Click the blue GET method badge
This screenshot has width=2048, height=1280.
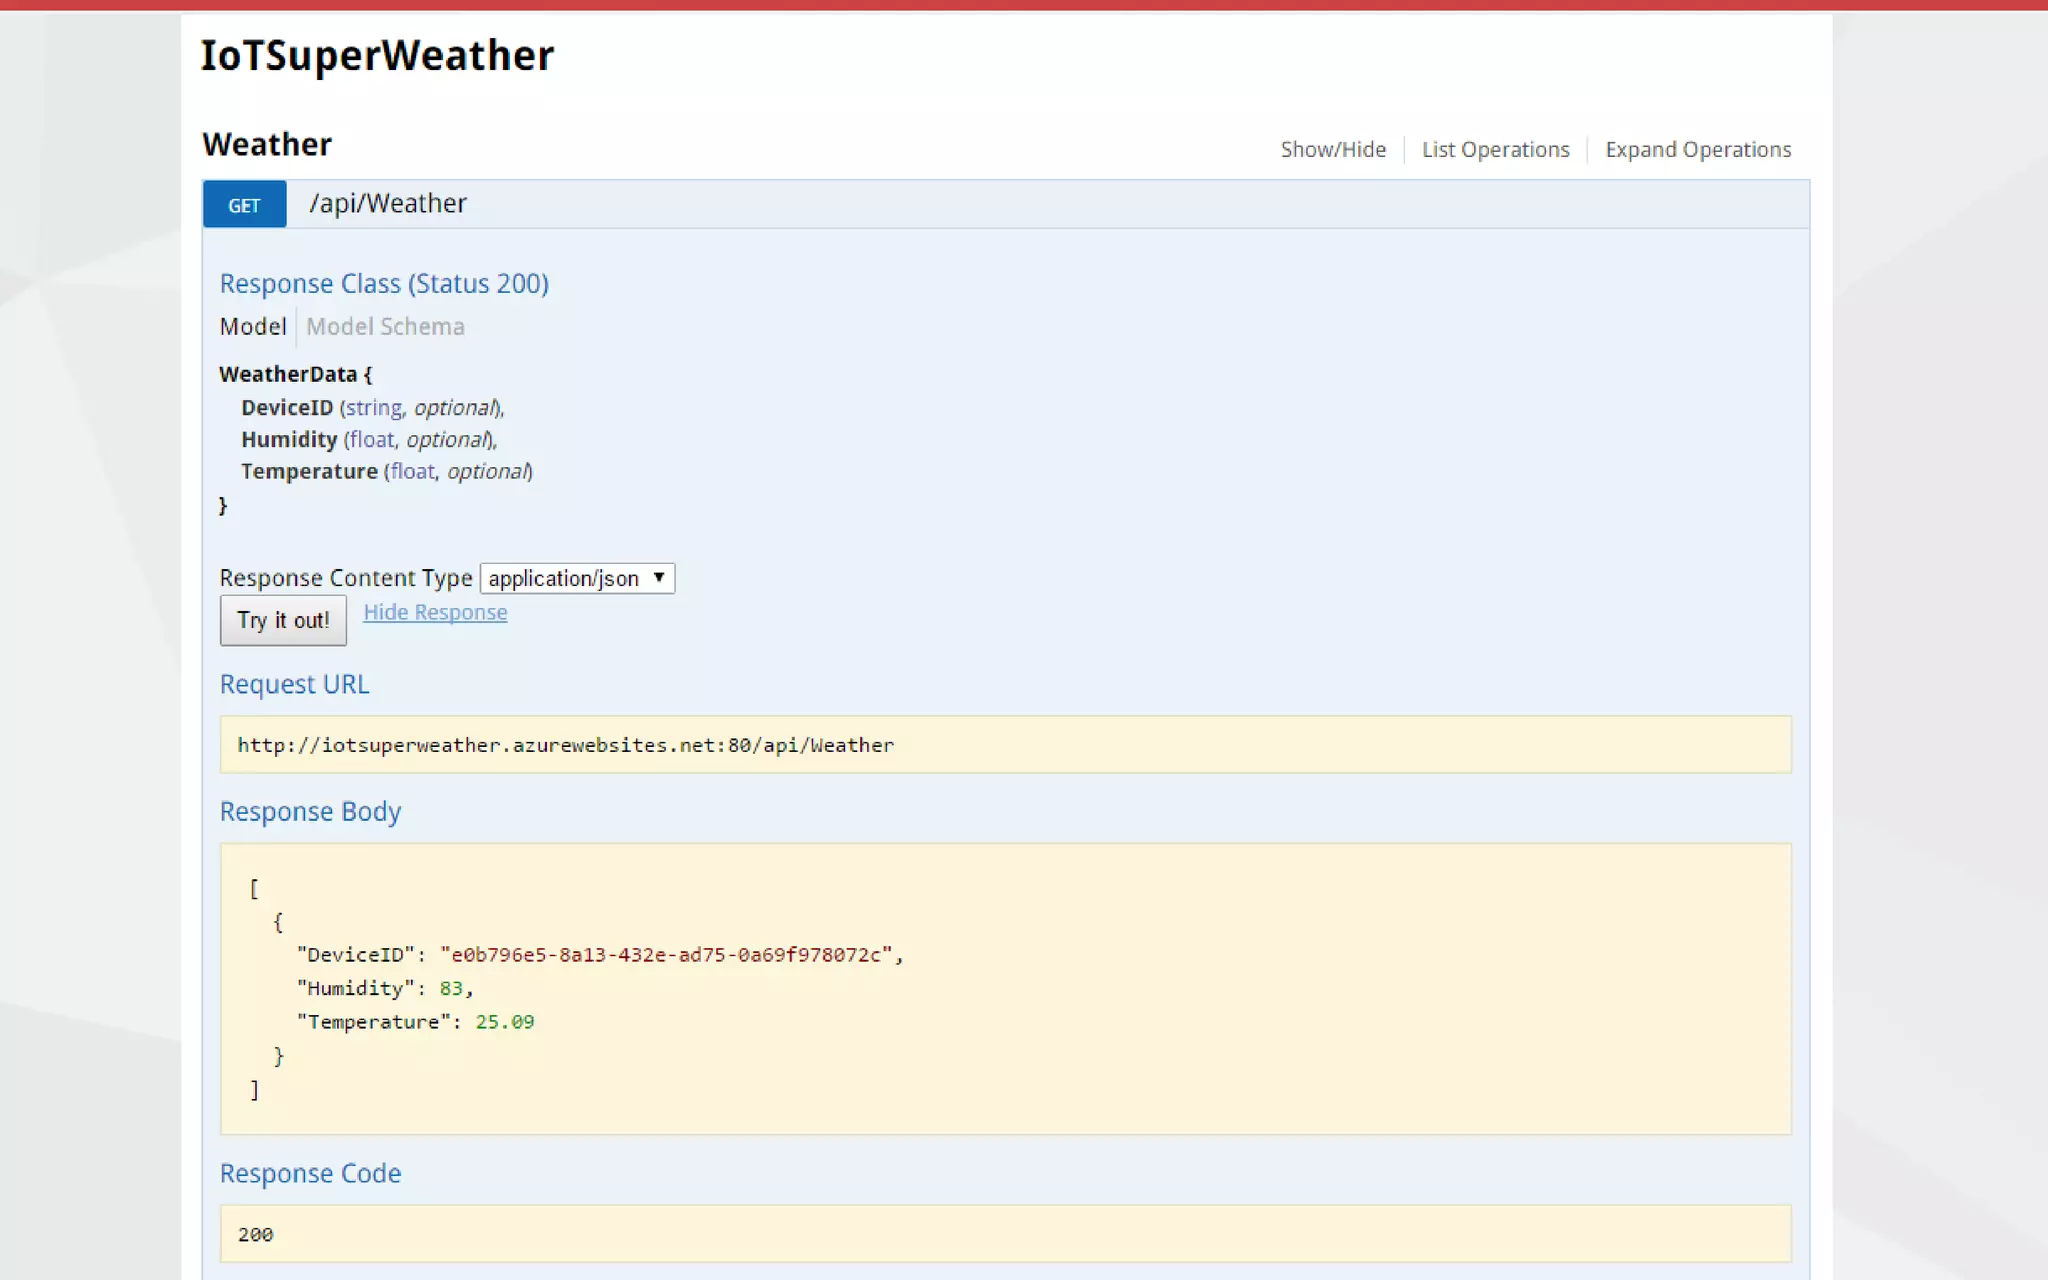tap(244, 205)
